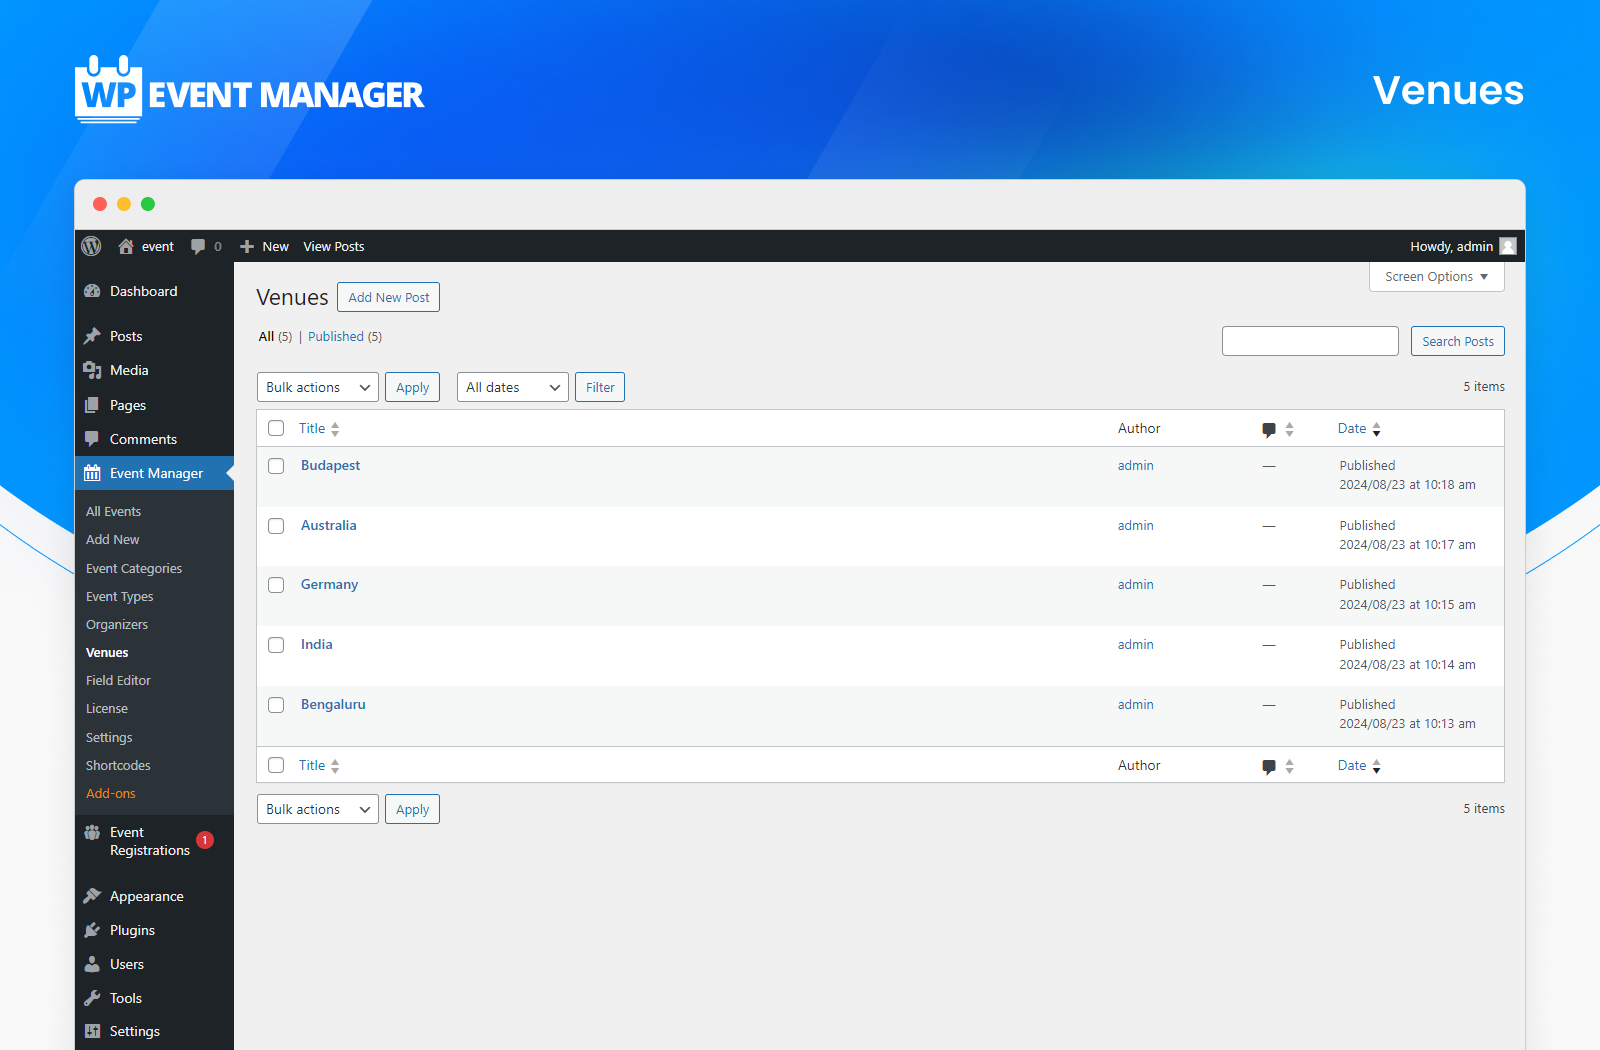Click the Tools wrench icon
1600x1050 pixels.
pyautogui.click(x=92, y=998)
